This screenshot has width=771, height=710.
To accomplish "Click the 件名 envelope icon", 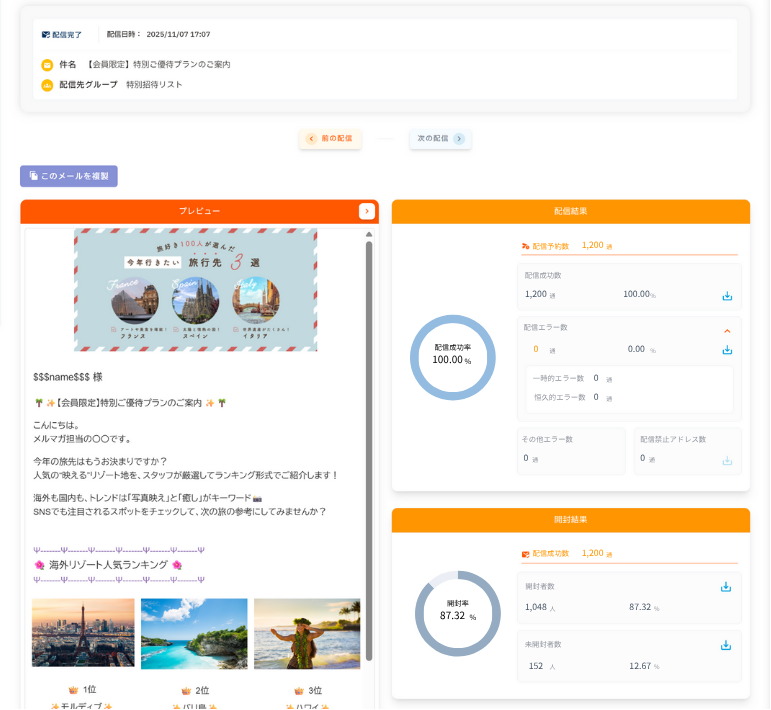I will pyautogui.click(x=47, y=65).
